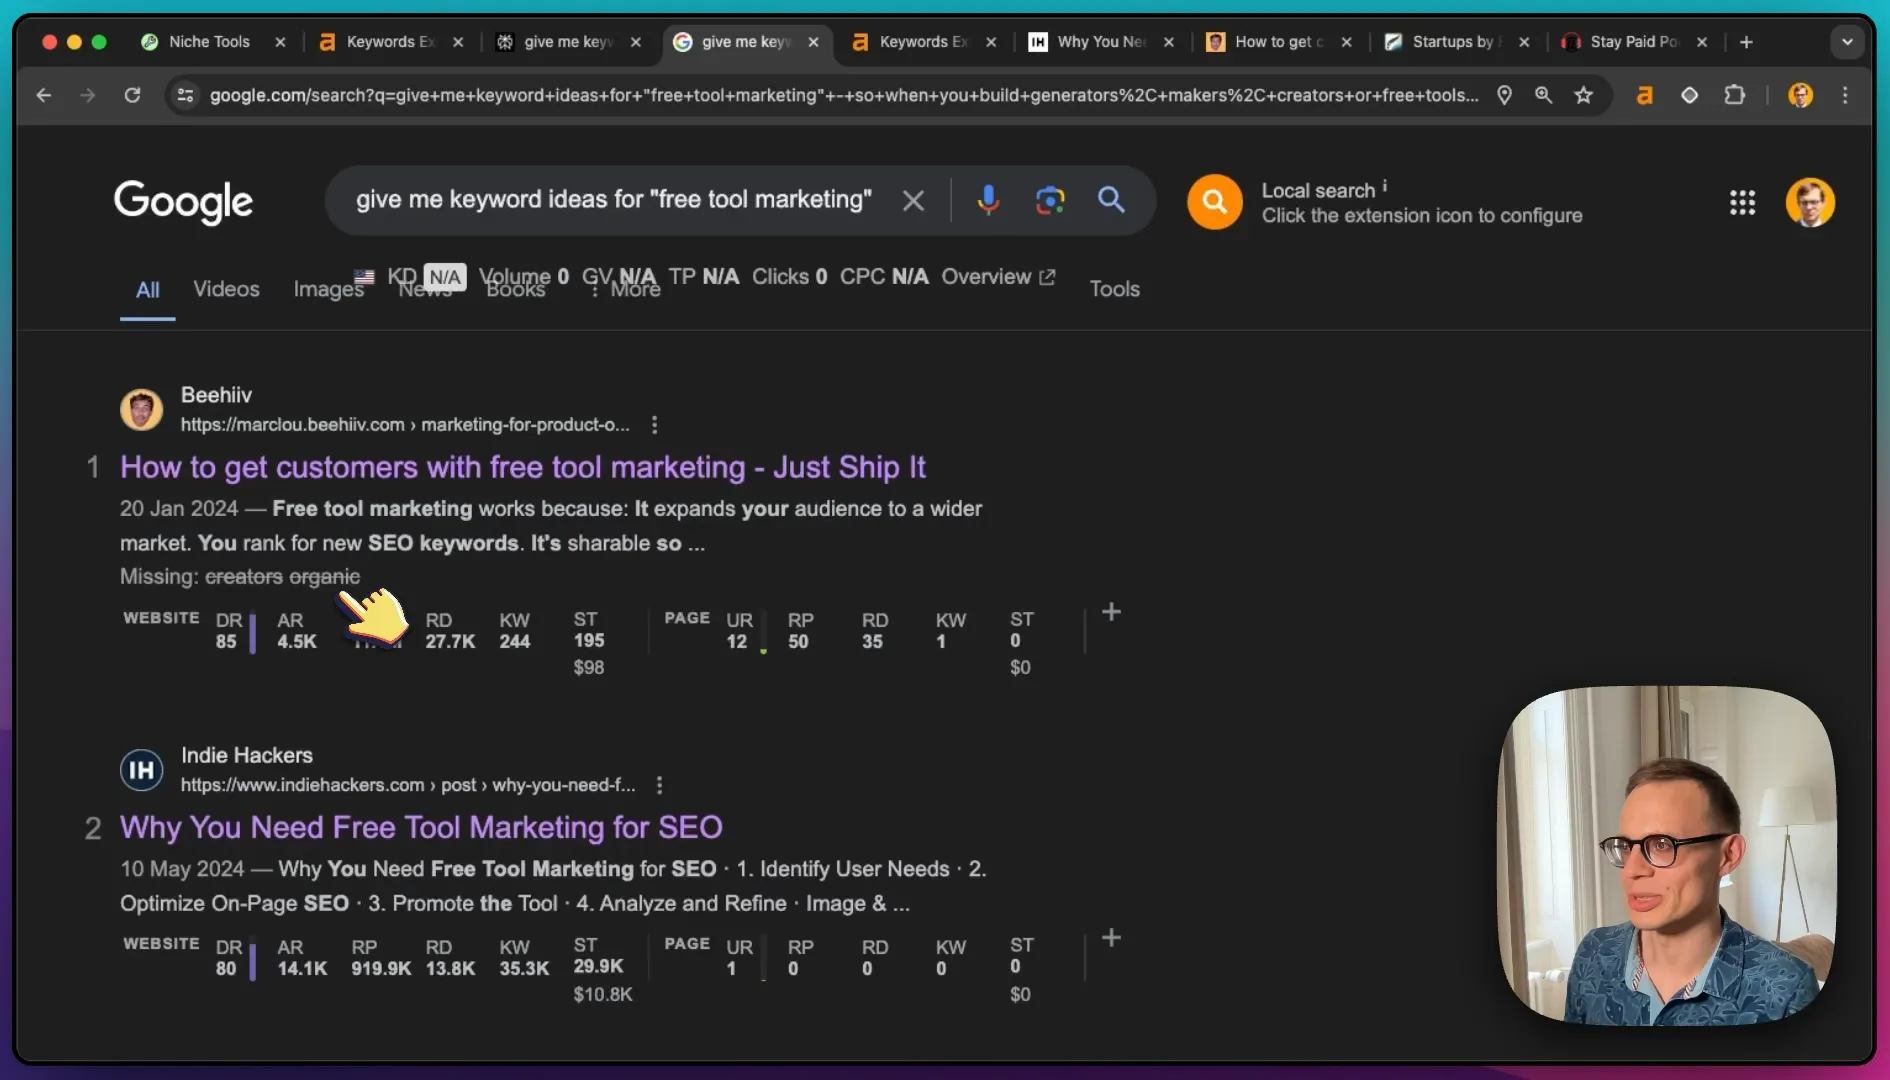This screenshot has height=1080, width=1890.
Task: Open the tab search dropdown arrow
Action: click(x=1847, y=42)
